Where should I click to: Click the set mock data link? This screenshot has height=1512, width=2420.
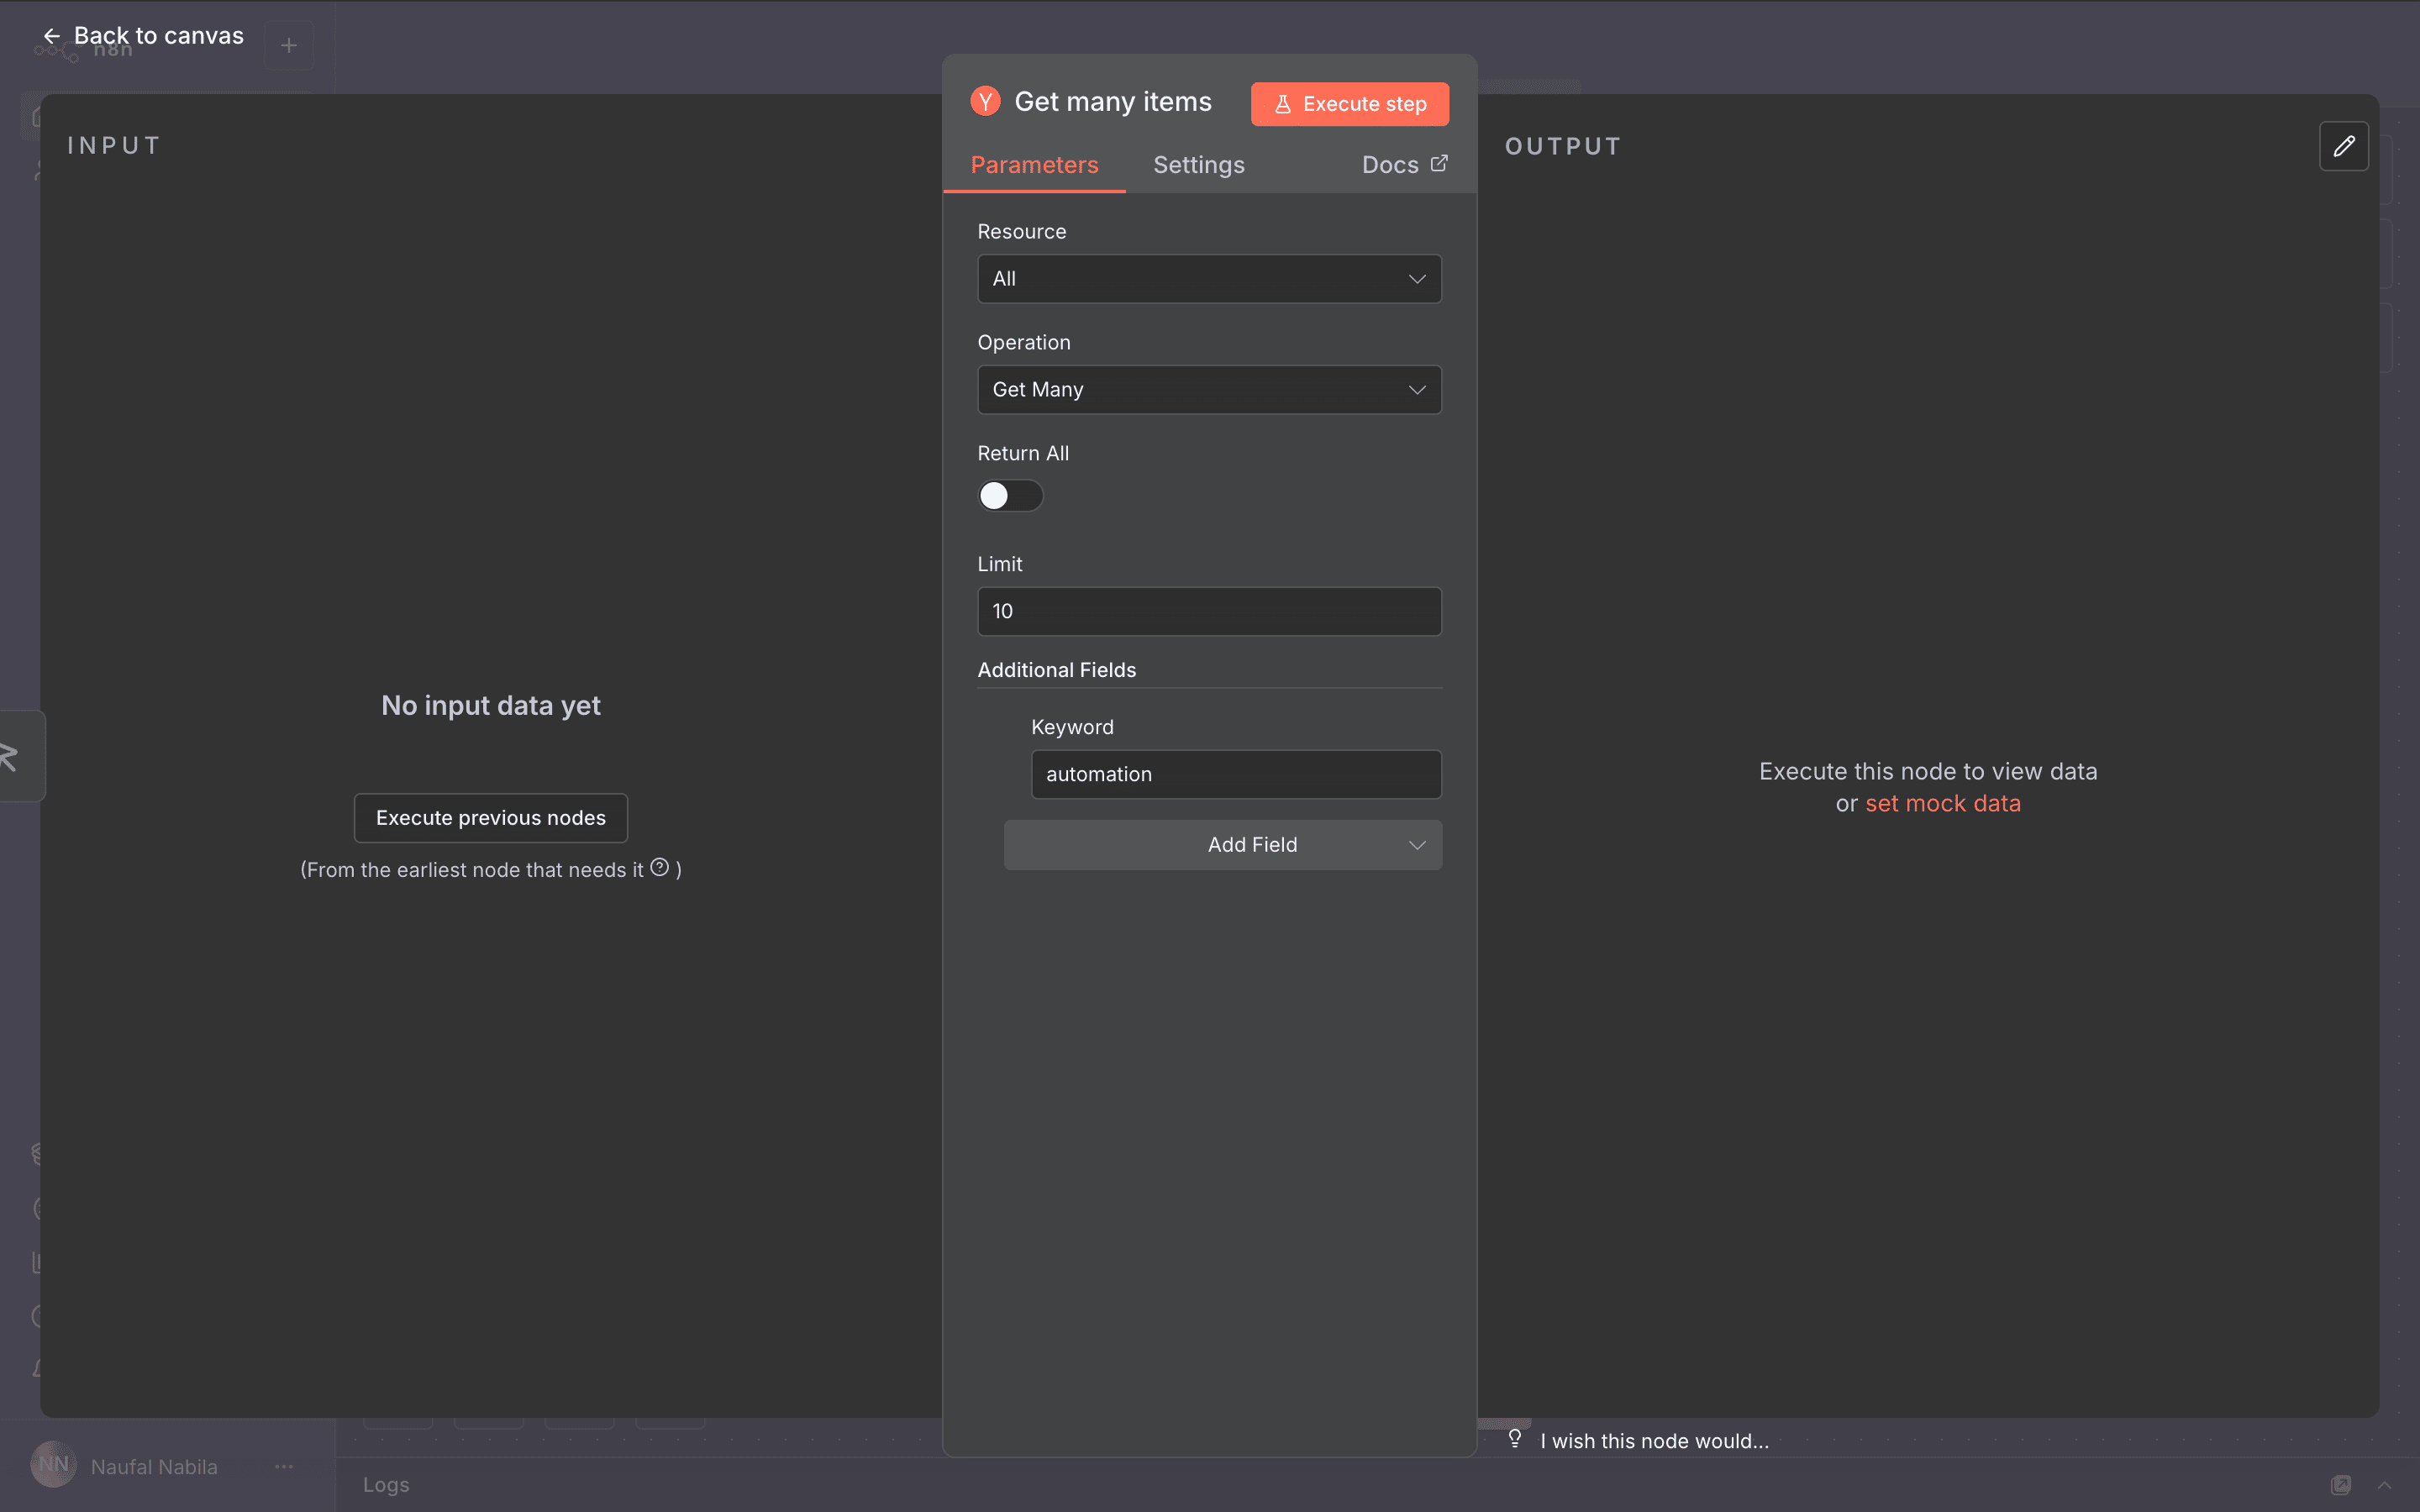pos(1942,803)
